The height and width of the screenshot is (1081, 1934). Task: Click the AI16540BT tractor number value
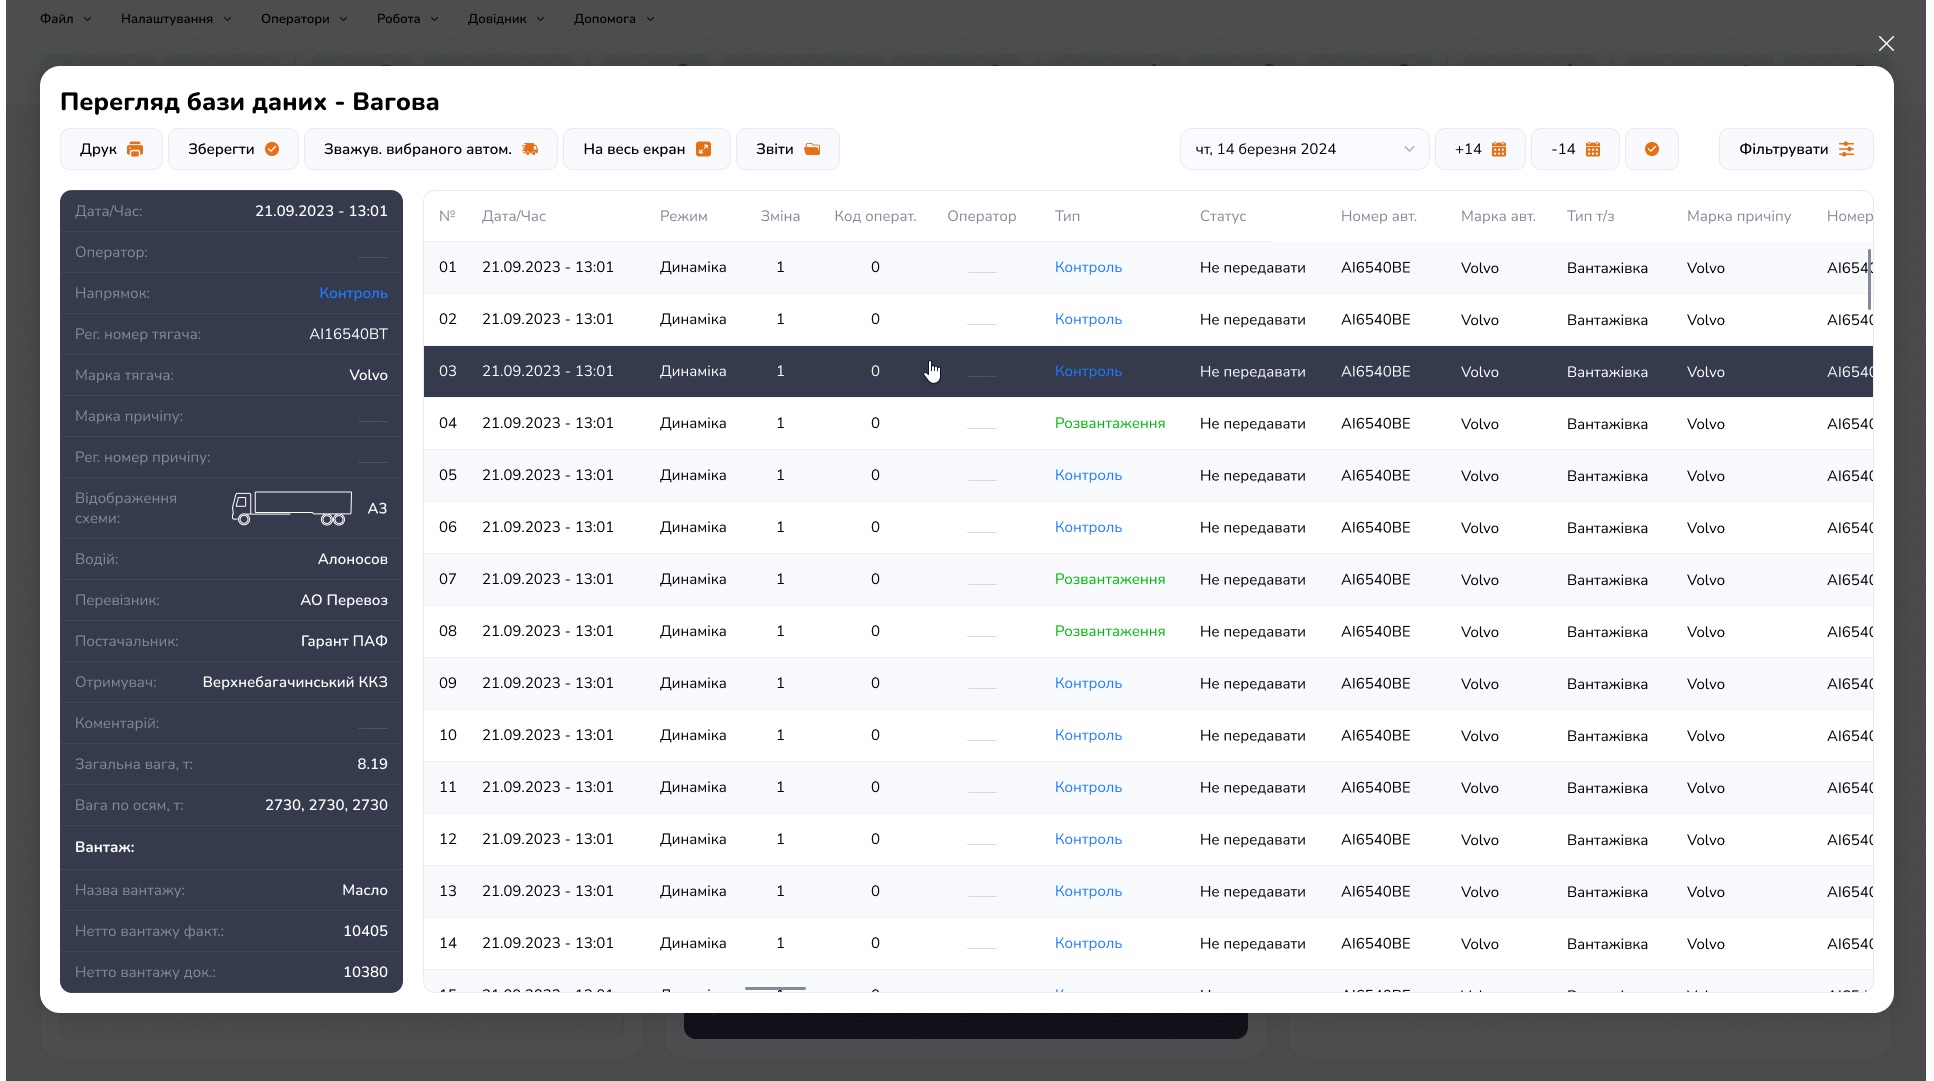pos(348,334)
